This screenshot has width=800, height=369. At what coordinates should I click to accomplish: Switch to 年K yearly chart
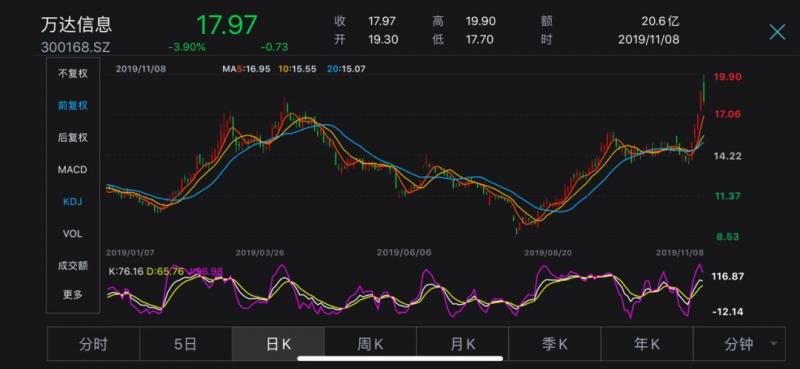pos(647,345)
